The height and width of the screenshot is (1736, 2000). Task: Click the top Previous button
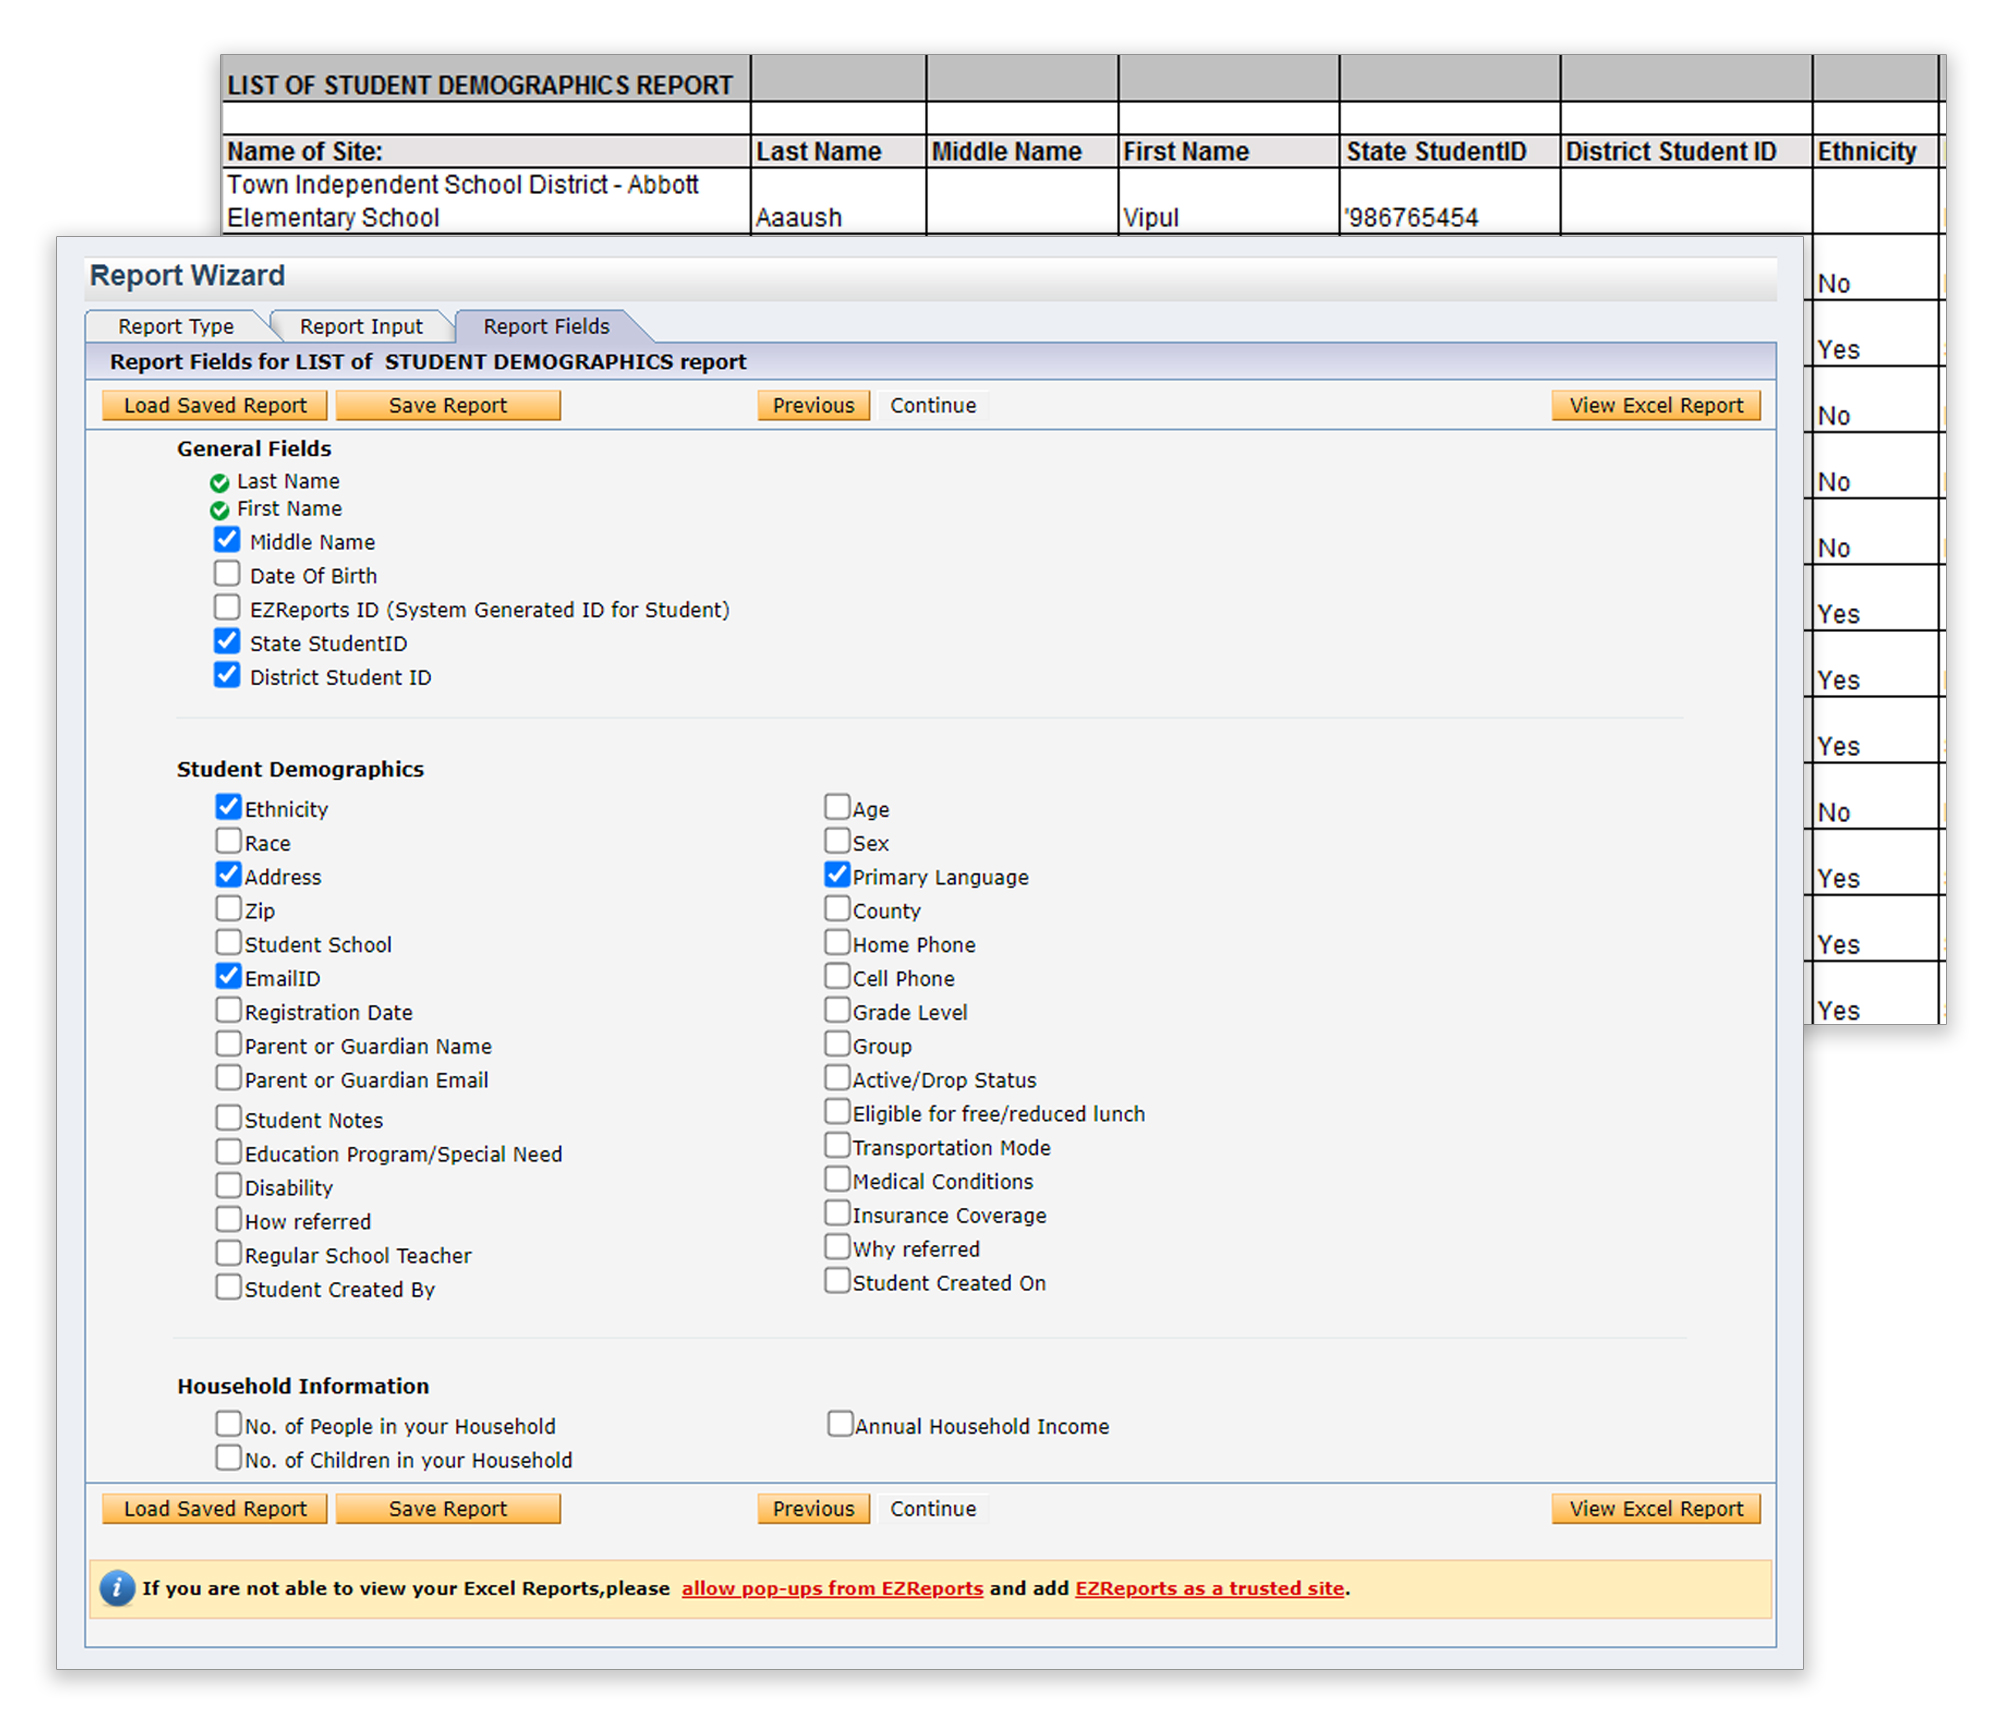point(813,406)
